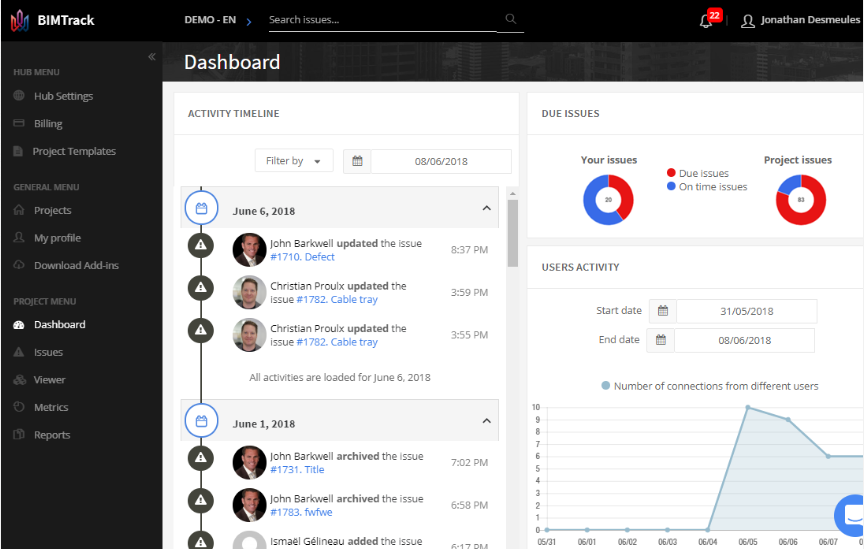Click the End date calendar icon

pyautogui.click(x=660, y=340)
